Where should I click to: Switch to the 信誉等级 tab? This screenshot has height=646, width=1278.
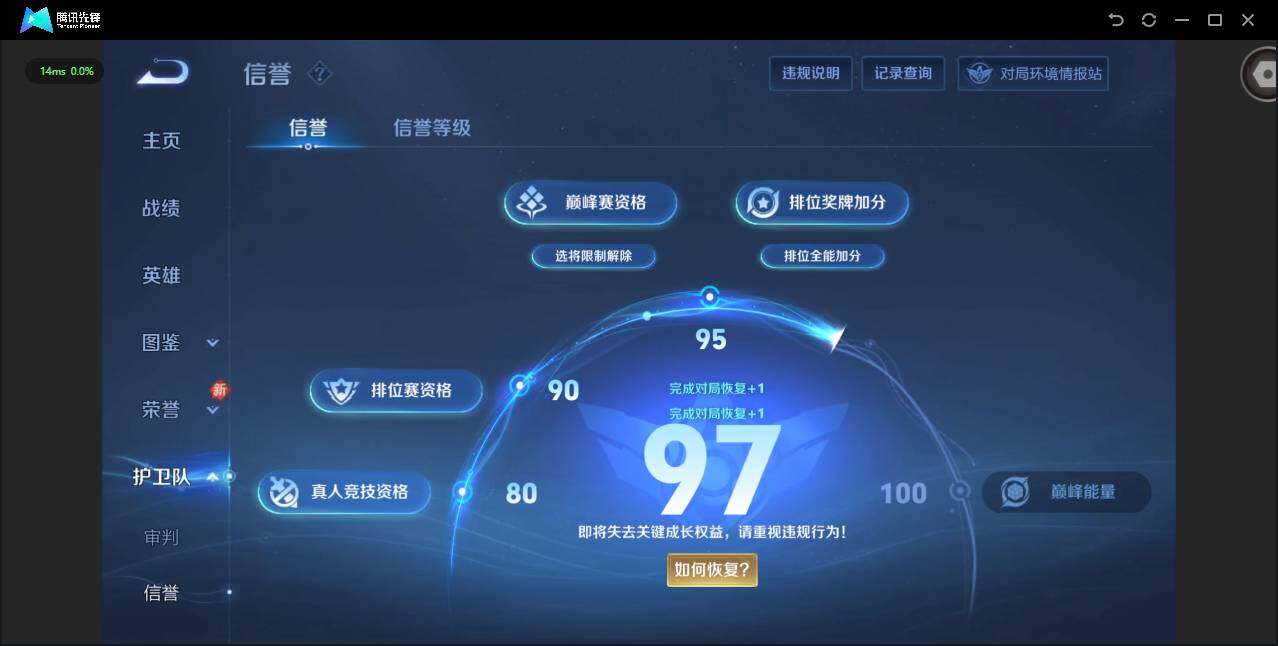tap(432, 128)
